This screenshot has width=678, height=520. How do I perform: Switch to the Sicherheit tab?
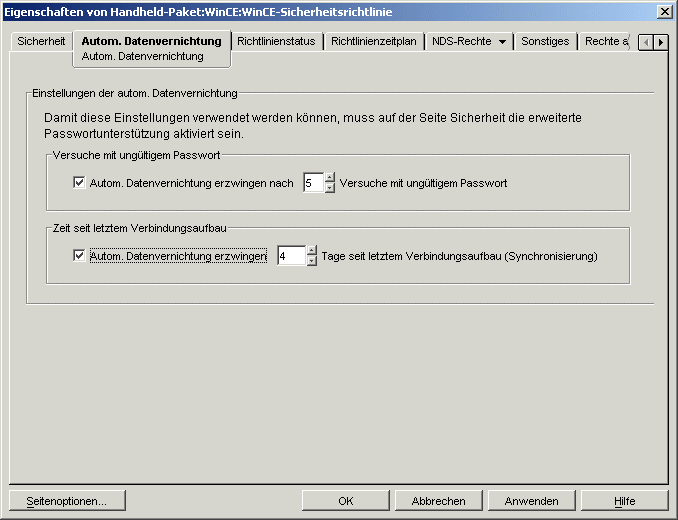(x=41, y=41)
